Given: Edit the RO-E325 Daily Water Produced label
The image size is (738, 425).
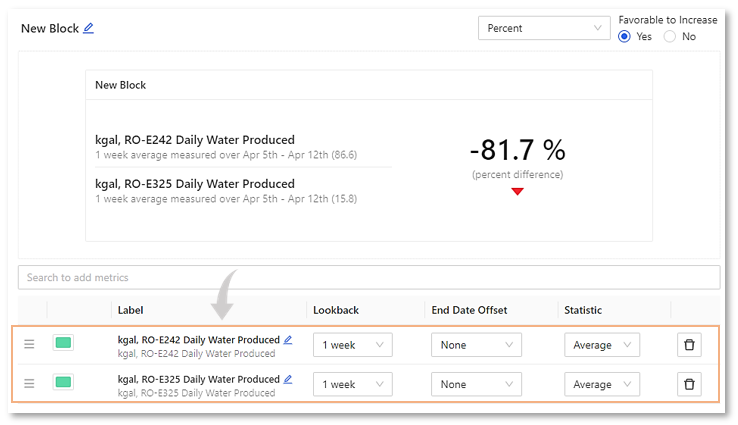Looking at the screenshot, I should (x=288, y=379).
